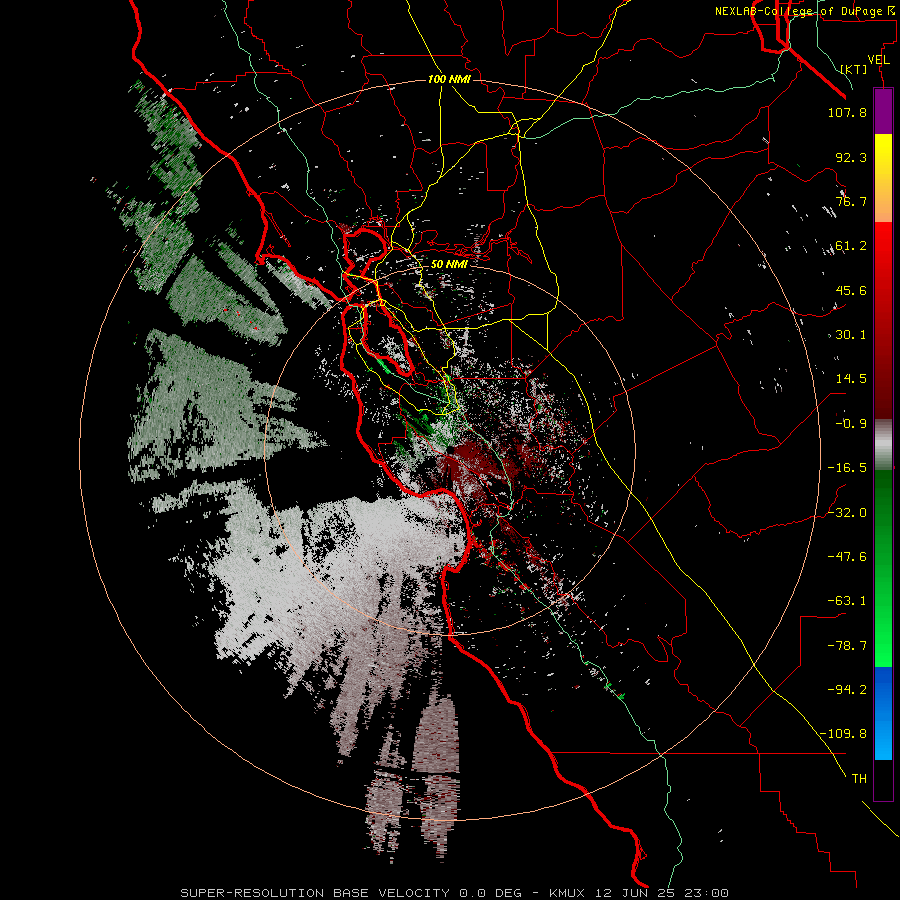
Task: Click the blue segment of the color bar
Action: coord(883,713)
